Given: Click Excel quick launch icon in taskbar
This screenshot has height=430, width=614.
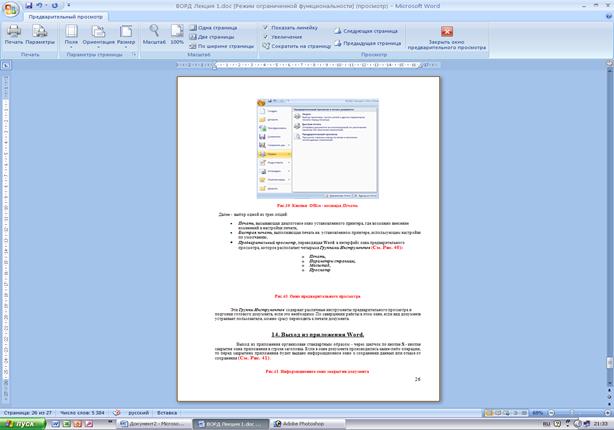Looking at the screenshot, I should [67, 424].
